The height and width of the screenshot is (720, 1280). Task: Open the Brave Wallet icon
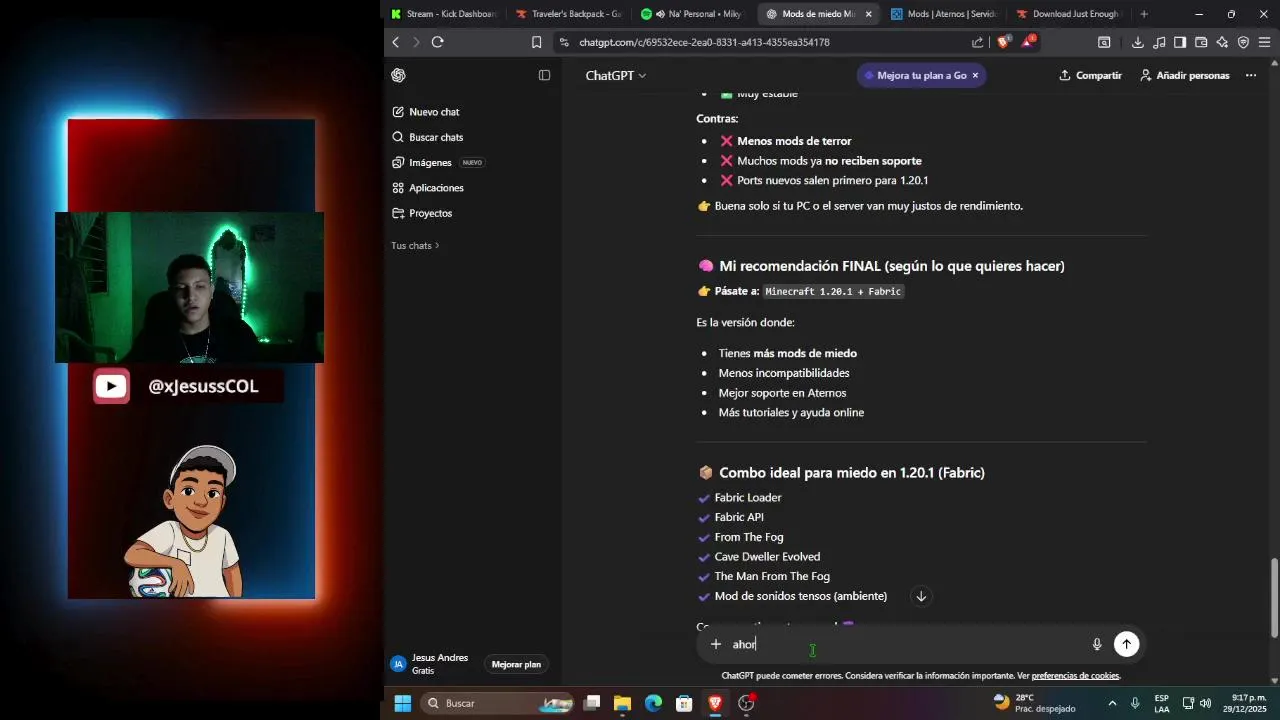pos(1201,42)
